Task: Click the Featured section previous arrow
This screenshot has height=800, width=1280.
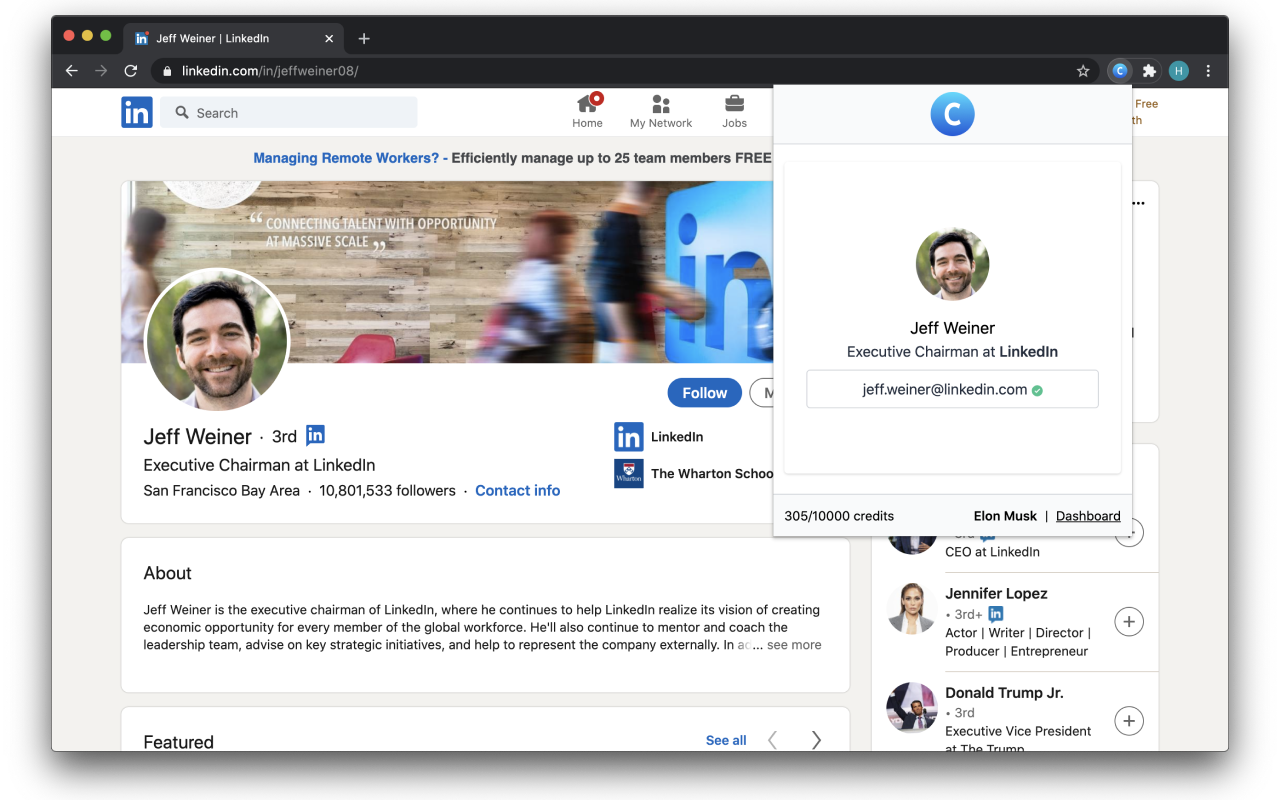Action: click(772, 740)
